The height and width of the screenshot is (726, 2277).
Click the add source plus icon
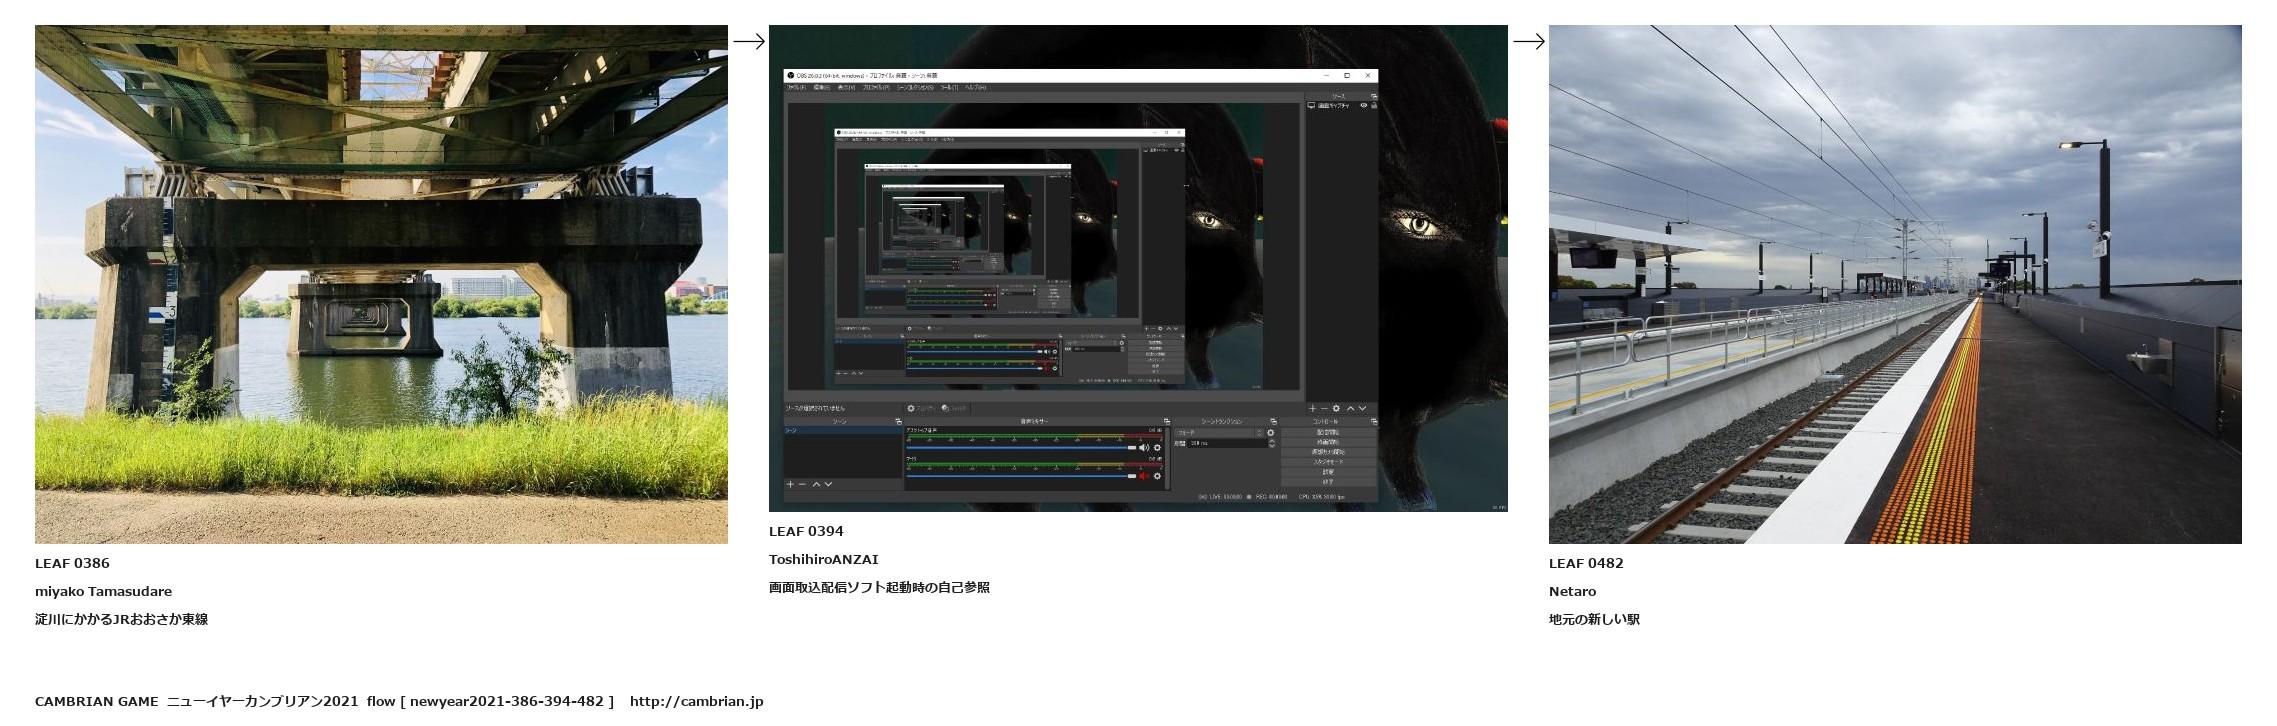pyautogui.click(x=1313, y=409)
